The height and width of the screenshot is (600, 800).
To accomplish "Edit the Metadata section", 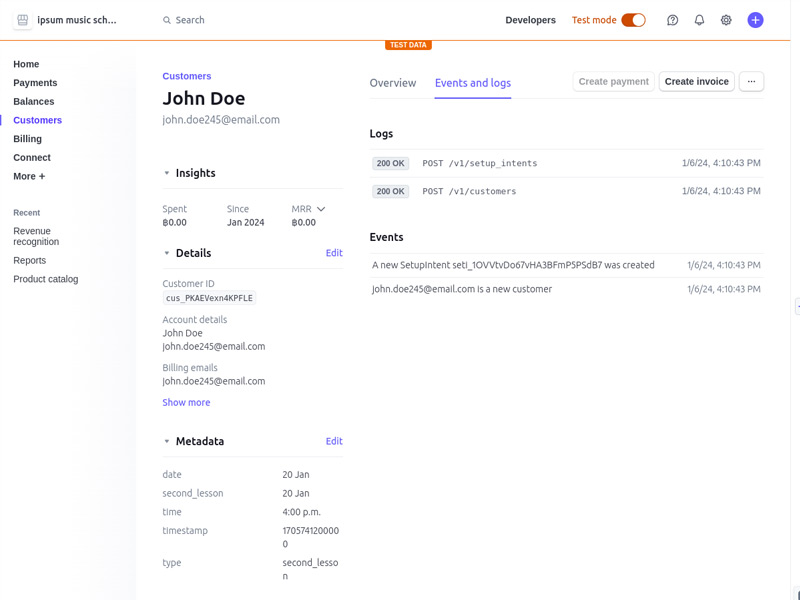I will pos(334,441).
